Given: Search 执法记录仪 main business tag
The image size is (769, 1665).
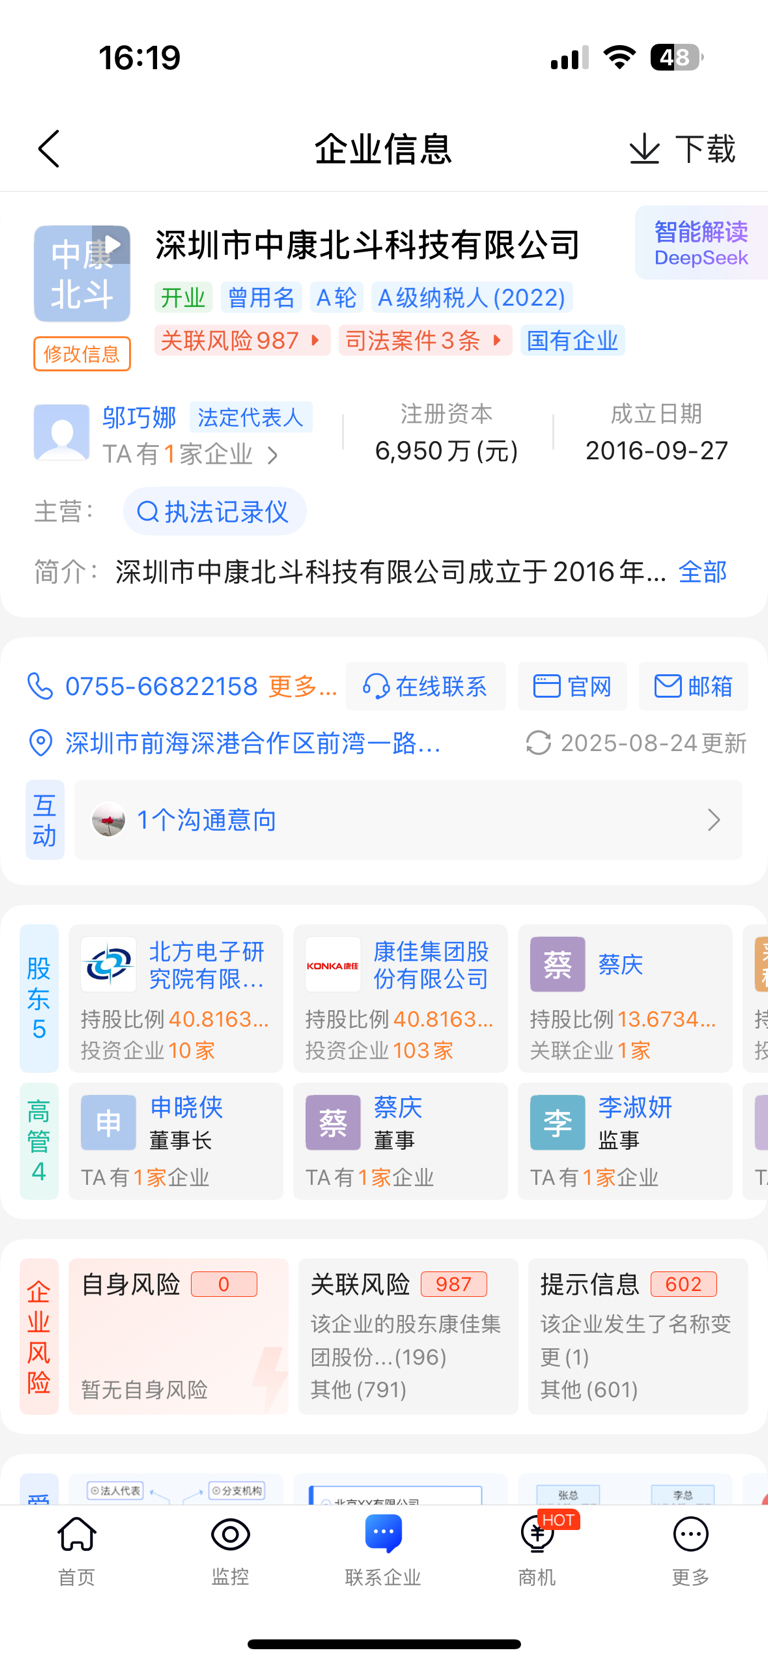Looking at the screenshot, I should (x=215, y=512).
